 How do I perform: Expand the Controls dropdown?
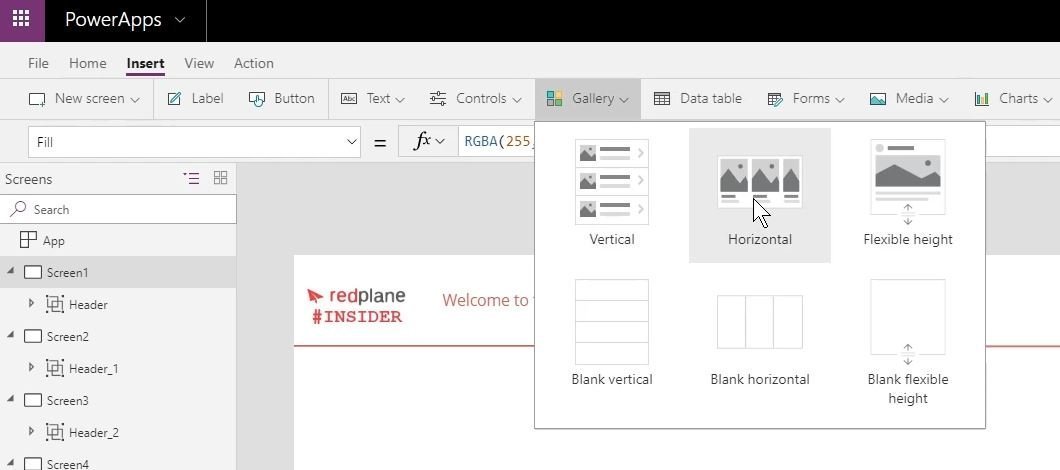[x=476, y=99]
